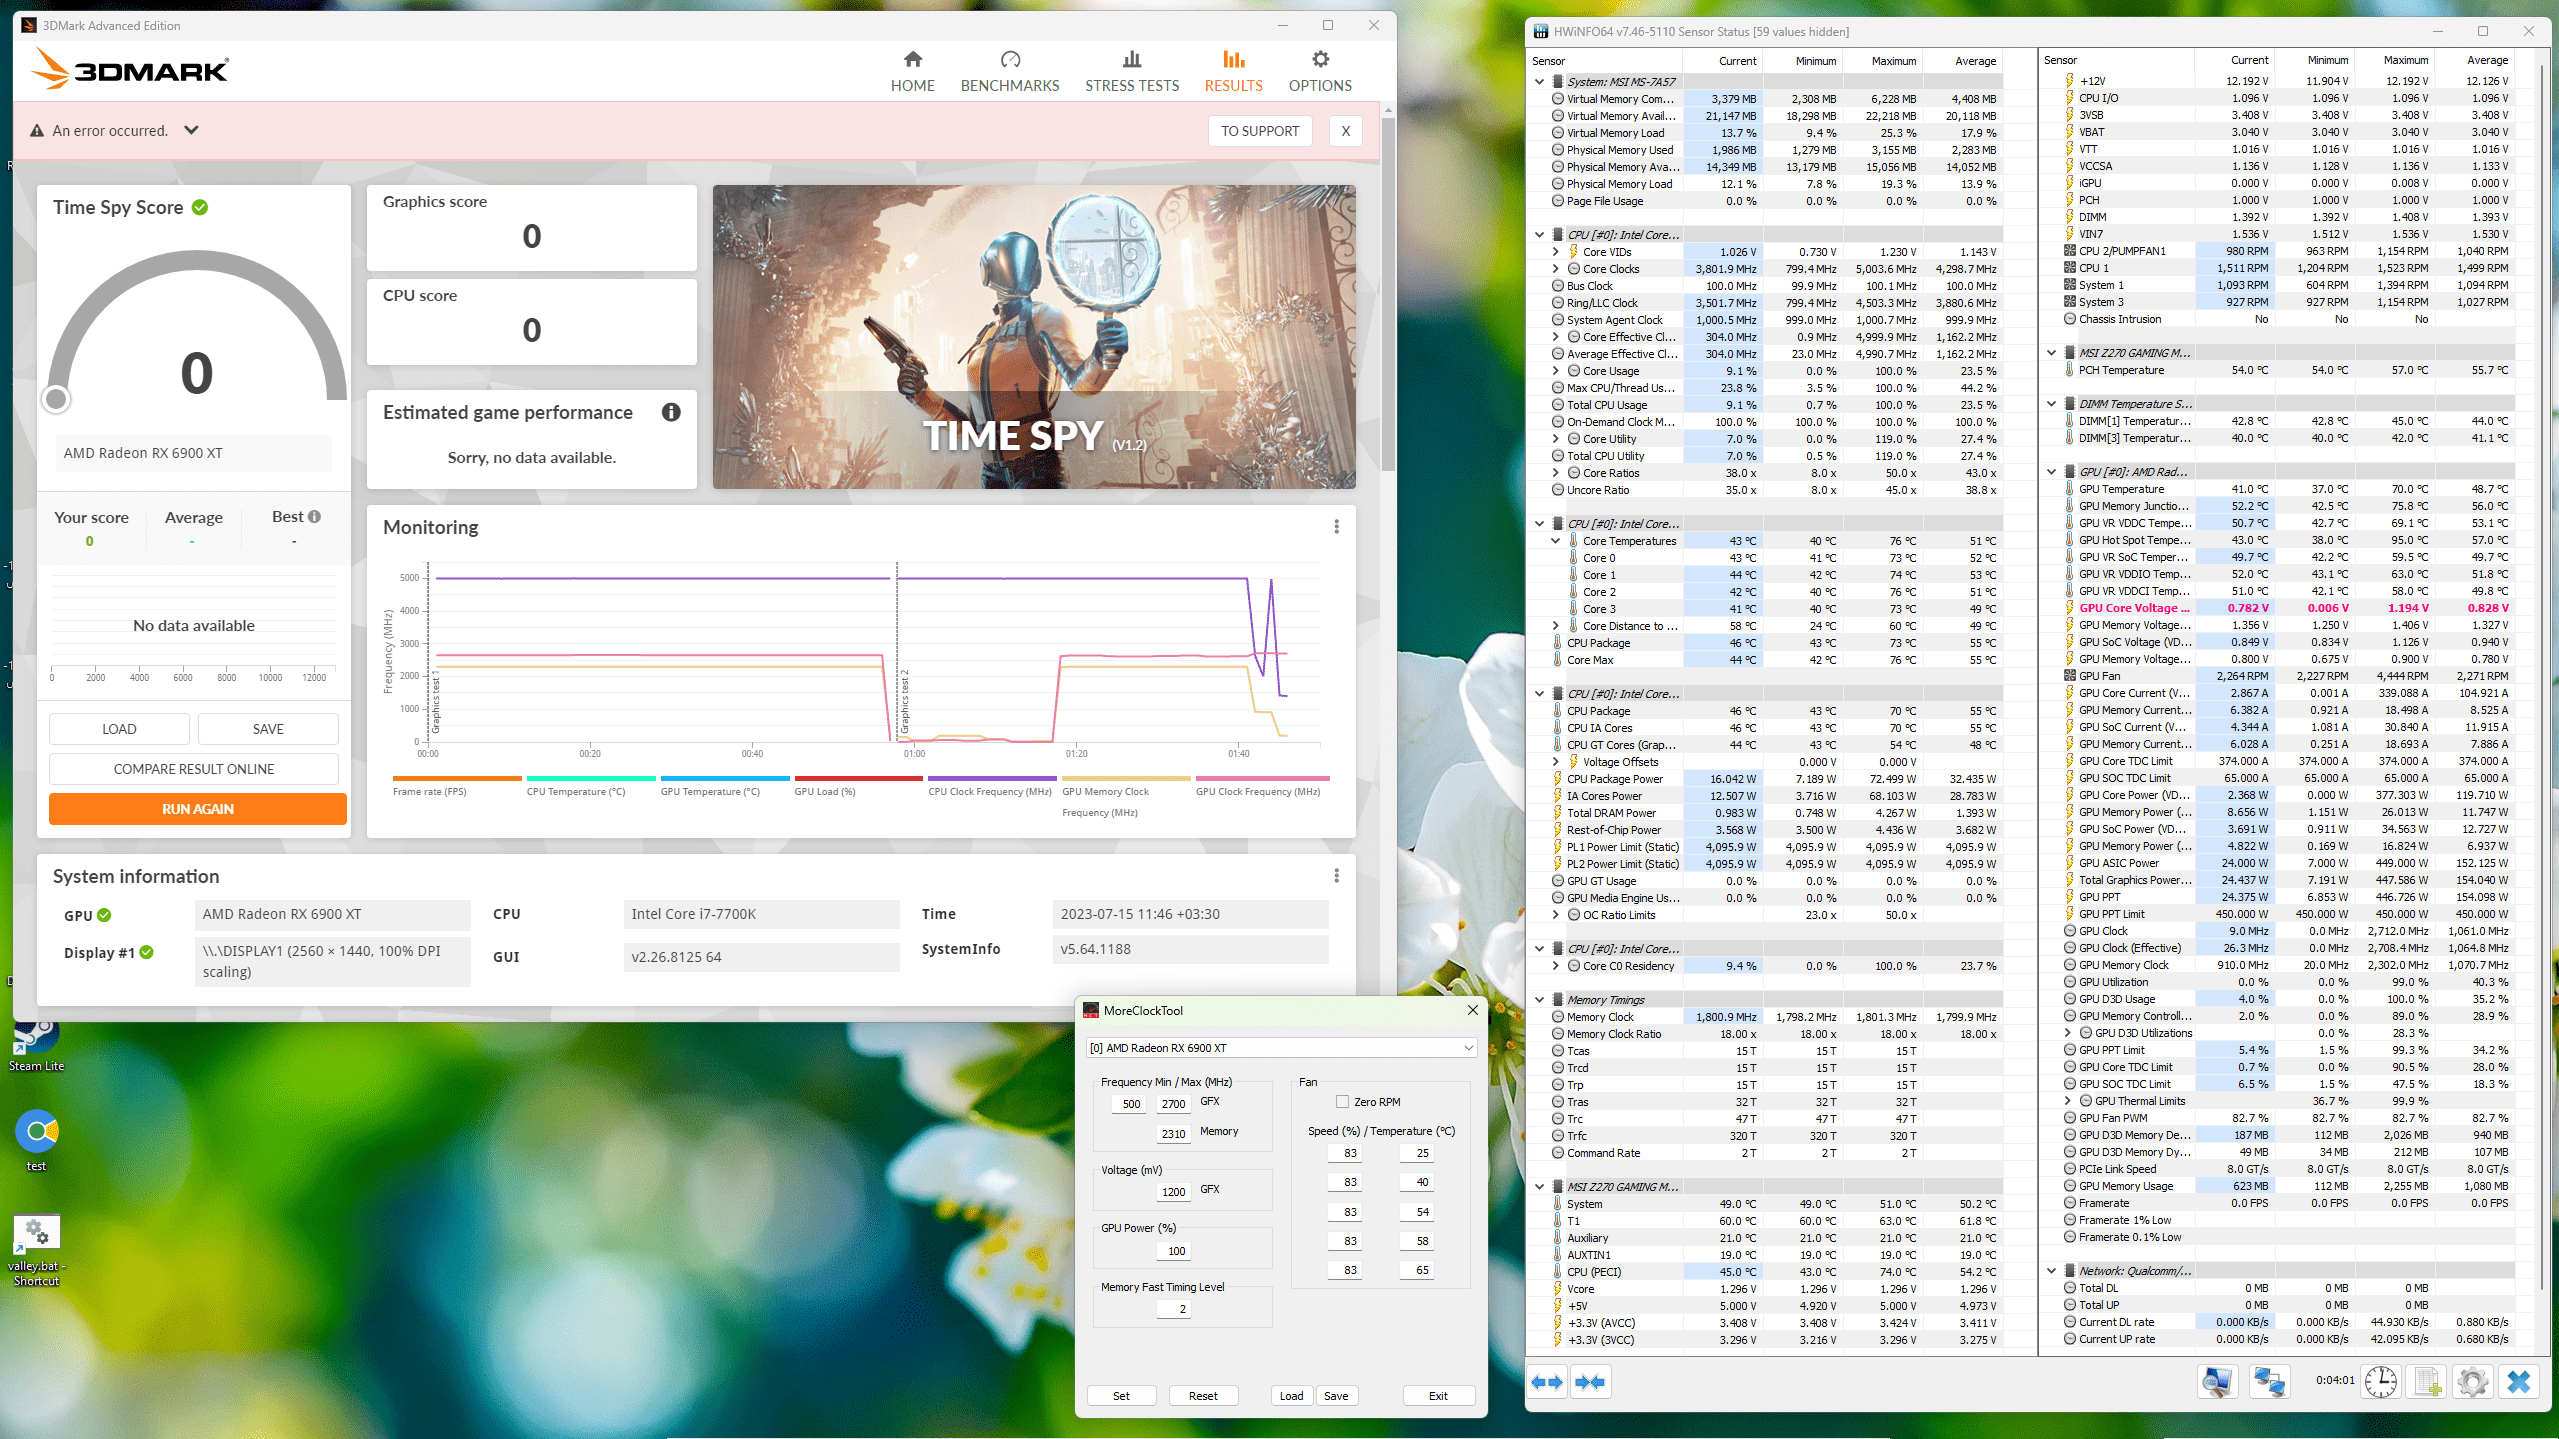Image resolution: width=2559 pixels, height=1439 pixels.
Task: Open AMD Radeon RX 6900 XT GPU dropdown
Action: pos(1280,1048)
